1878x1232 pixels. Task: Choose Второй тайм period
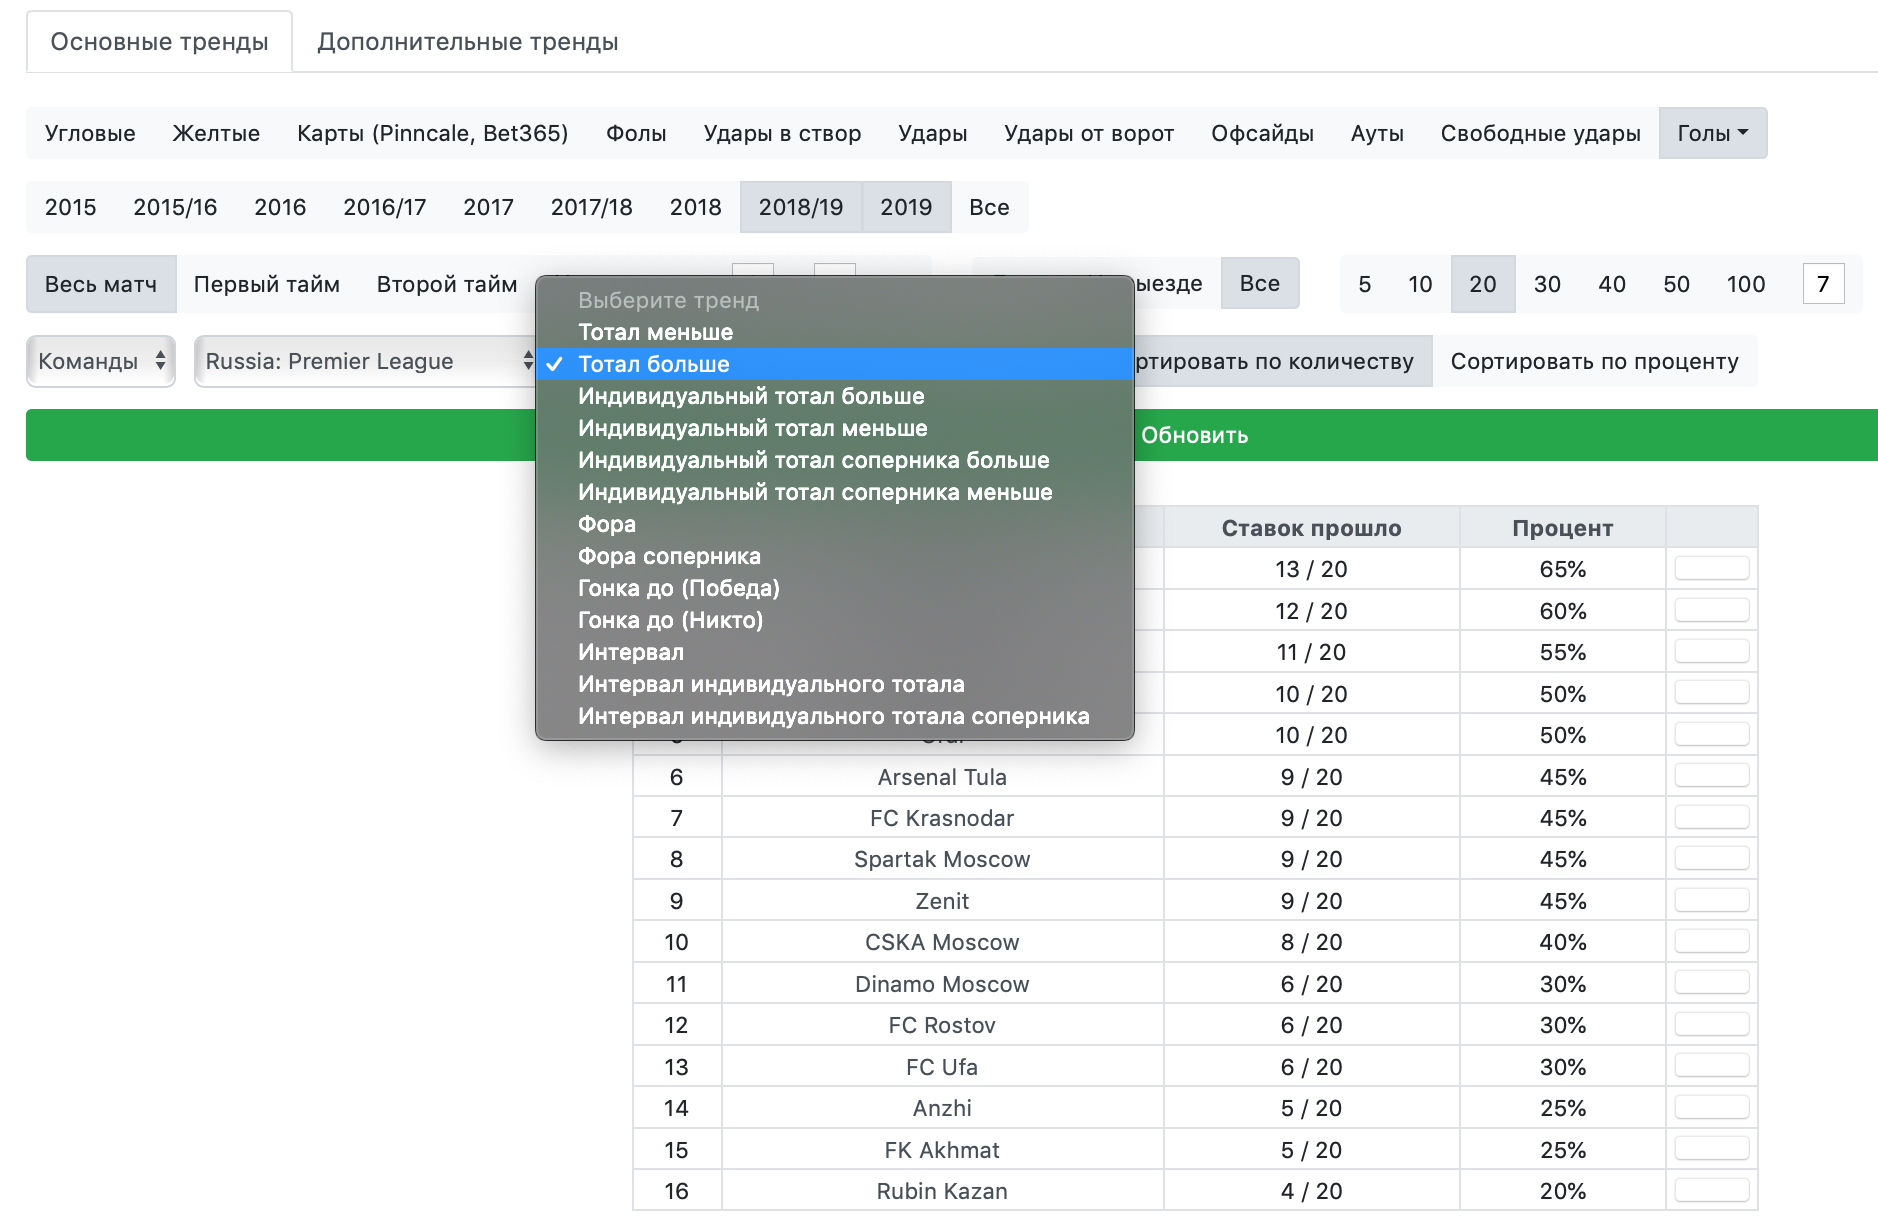(x=447, y=284)
